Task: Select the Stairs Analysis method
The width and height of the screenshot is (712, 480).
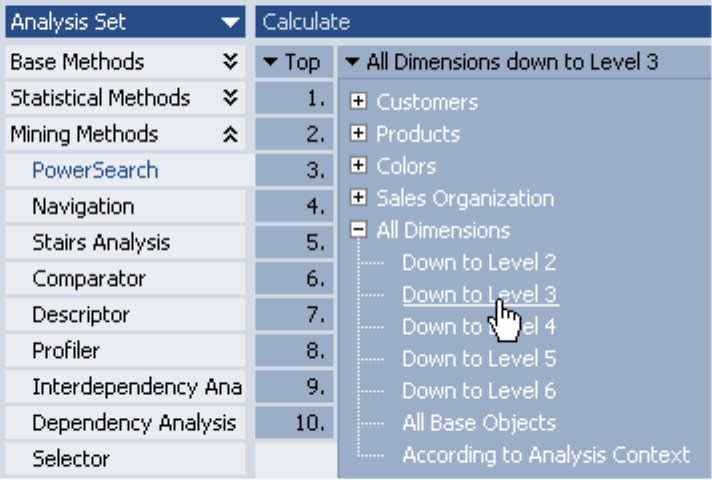Action: click(x=101, y=242)
